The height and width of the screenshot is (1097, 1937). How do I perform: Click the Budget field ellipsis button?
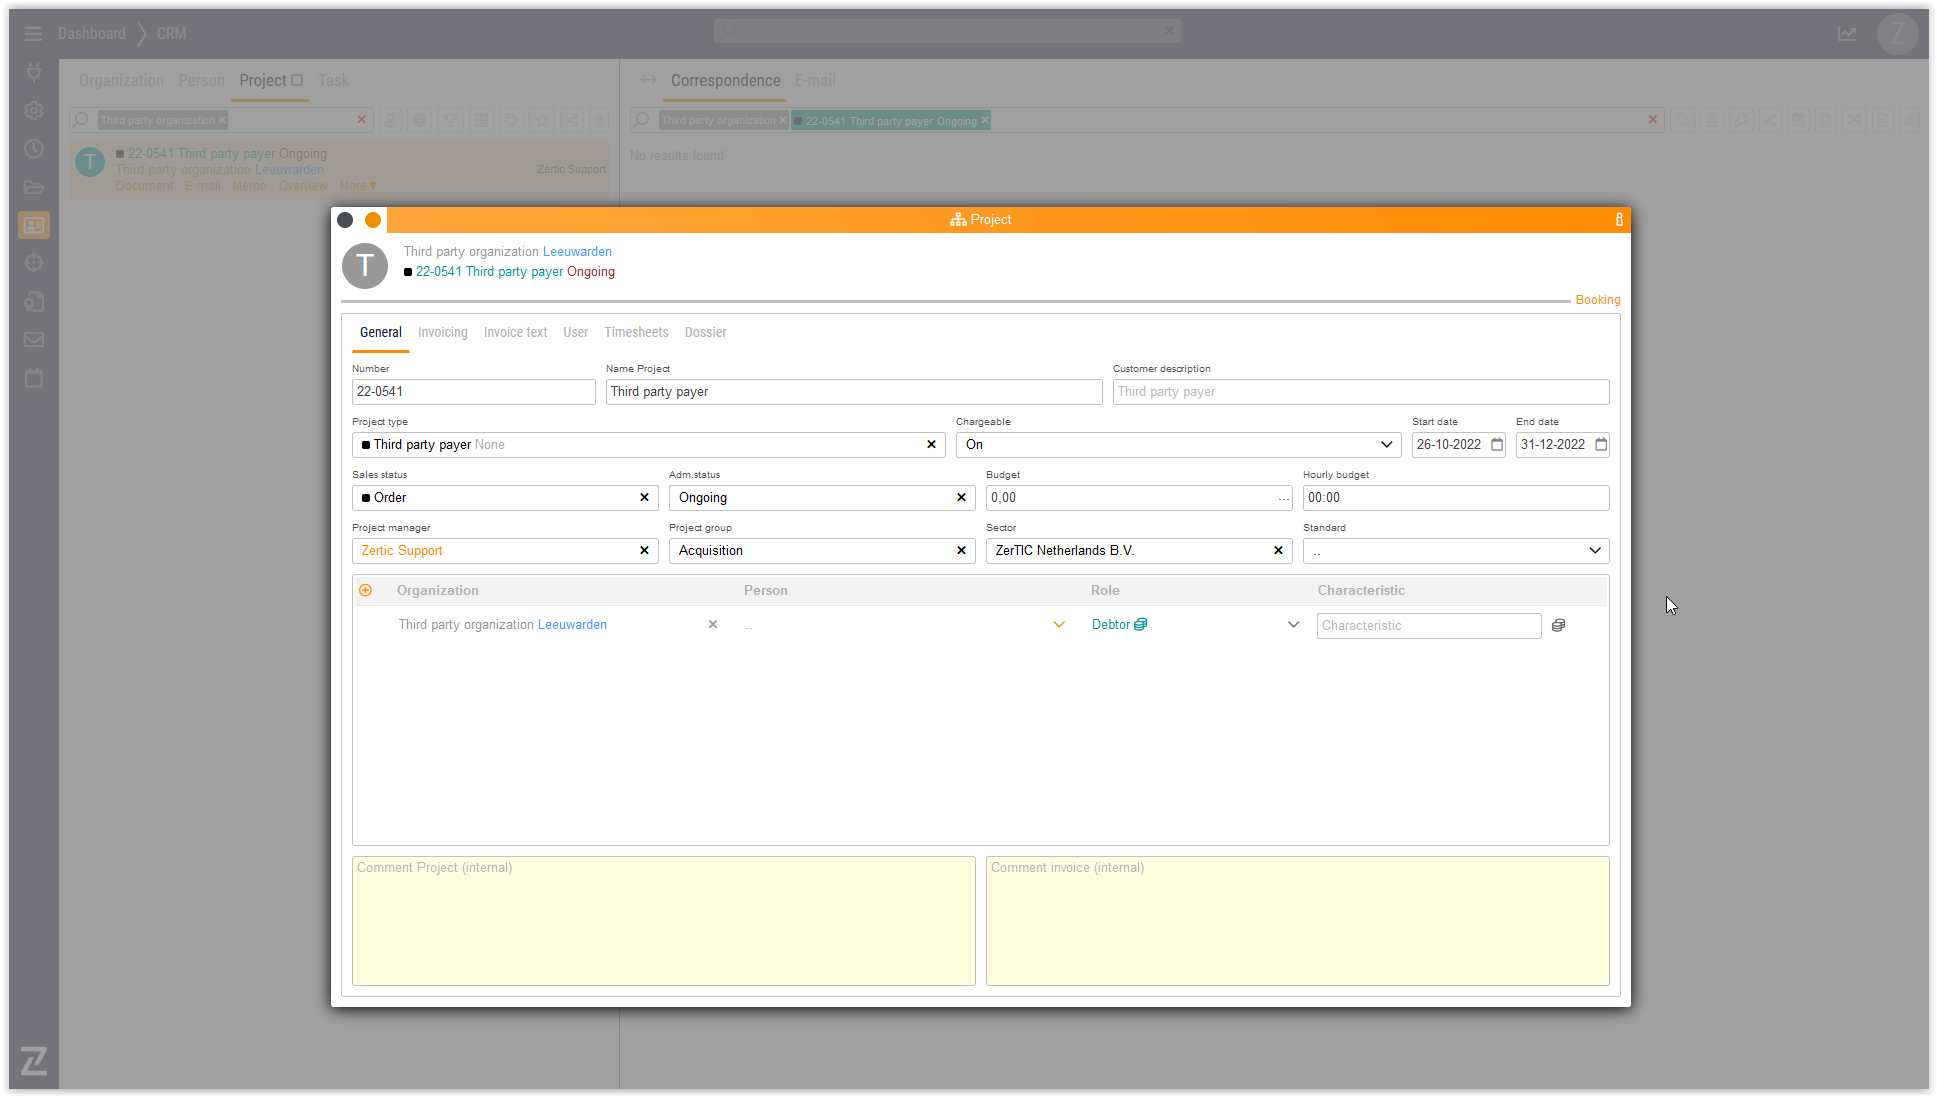(x=1283, y=498)
